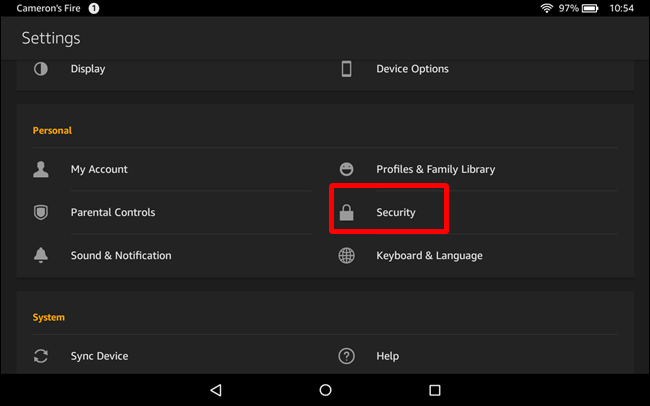650x406 pixels.
Task: Select Keyboard & Language
Action: pos(429,255)
